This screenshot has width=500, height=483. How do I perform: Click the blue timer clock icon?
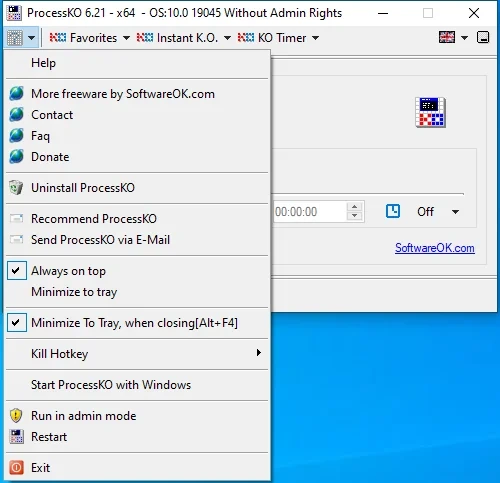click(393, 211)
